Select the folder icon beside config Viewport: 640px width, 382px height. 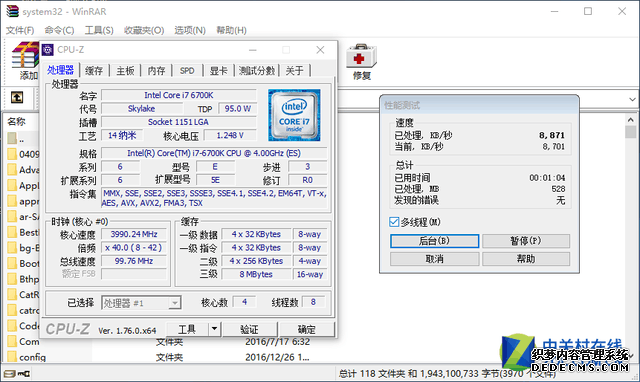click(x=12, y=357)
